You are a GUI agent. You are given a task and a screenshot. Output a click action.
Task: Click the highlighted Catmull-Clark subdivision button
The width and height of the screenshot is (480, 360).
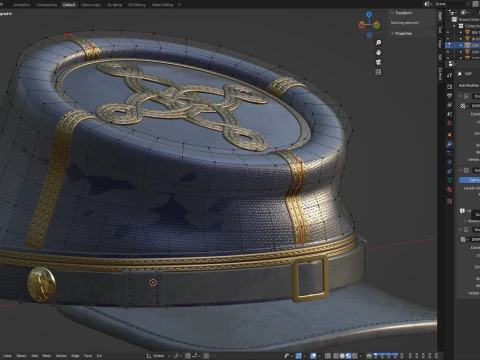click(x=470, y=180)
